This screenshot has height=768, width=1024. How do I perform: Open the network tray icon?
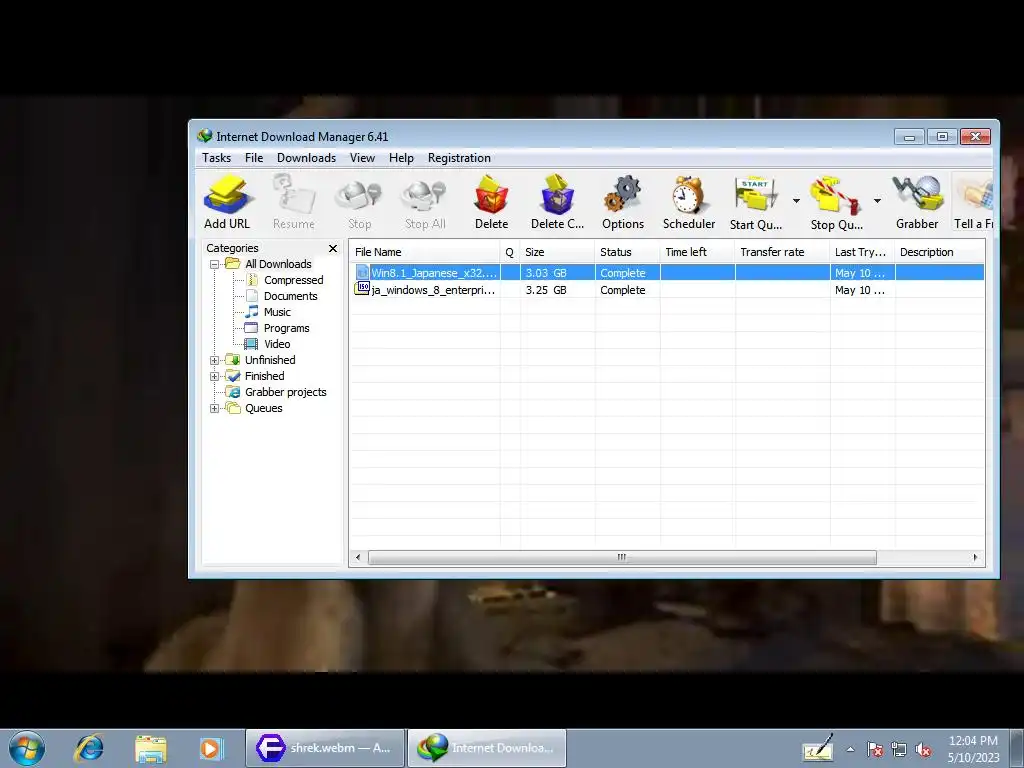point(899,750)
